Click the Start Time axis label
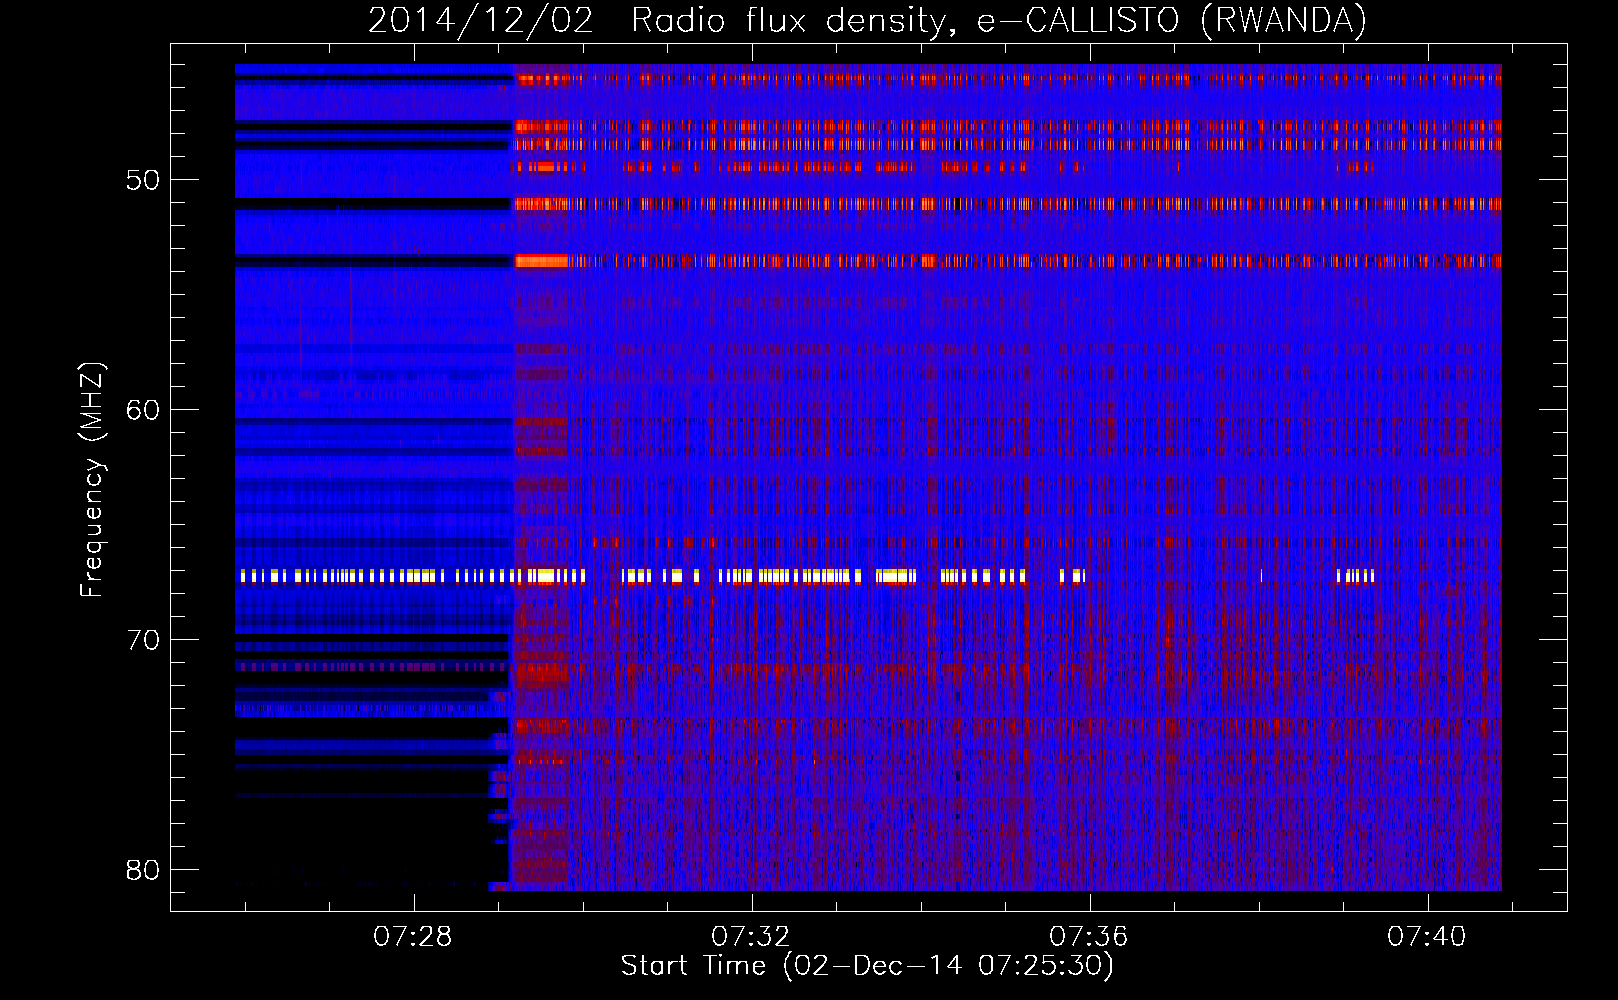This screenshot has width=1618, height=1000. click(867, 966)
